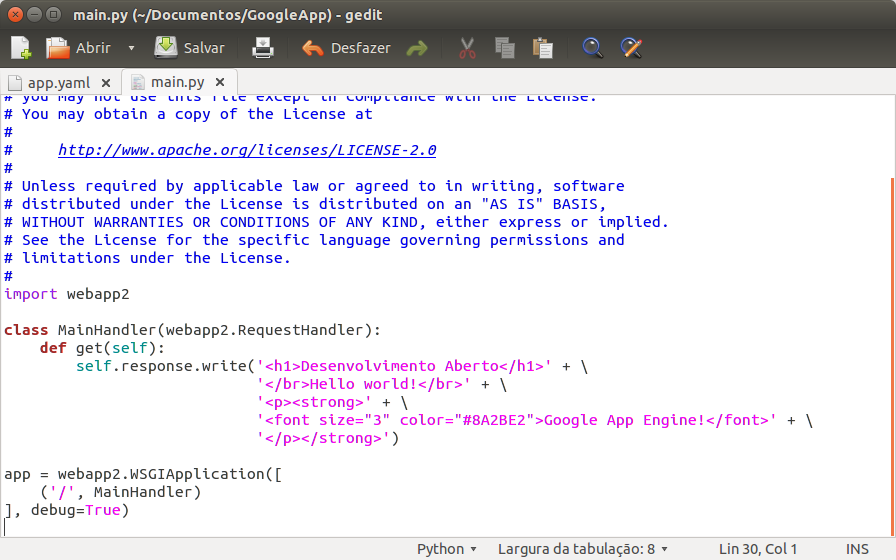Click the Abrir open file button
Screen dimensions: 896x560
click(x=78, y=48)
